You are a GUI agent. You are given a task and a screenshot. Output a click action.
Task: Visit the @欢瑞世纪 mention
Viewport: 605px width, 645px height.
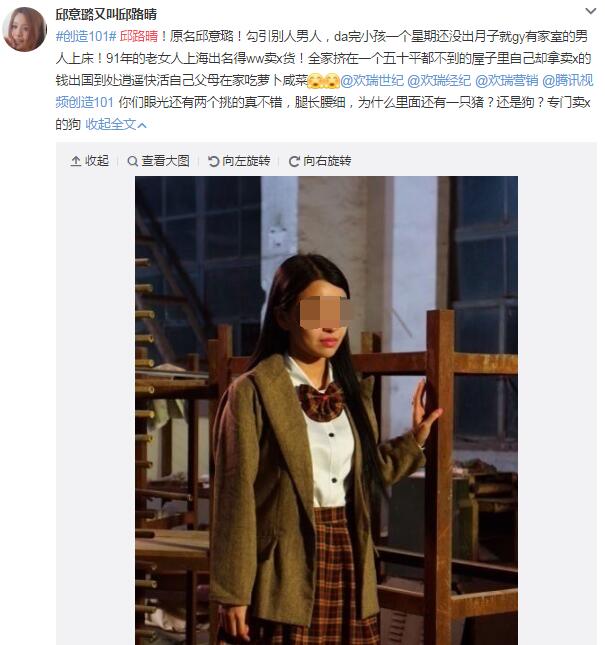pos(372,80)
